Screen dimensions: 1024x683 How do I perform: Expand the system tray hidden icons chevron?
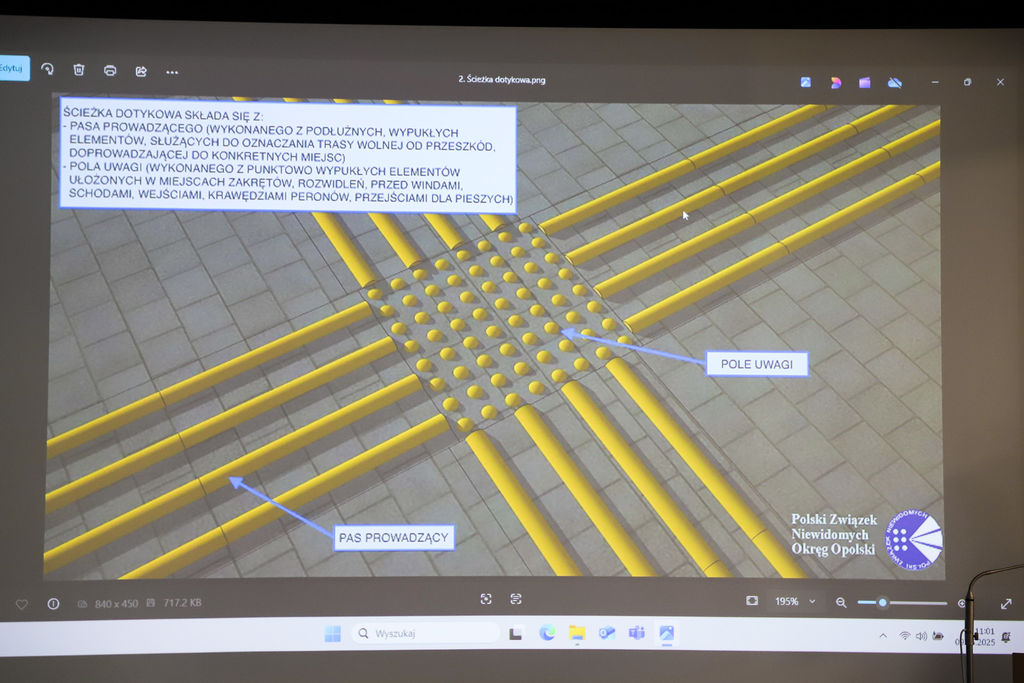(883, 636)
